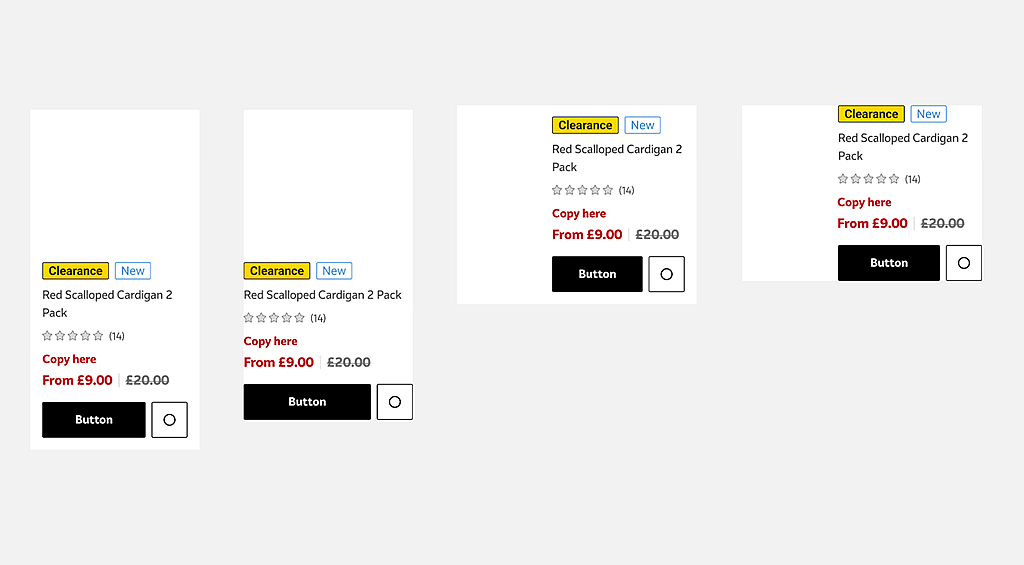Click star rating in first product card
This screenshot has height=565, width=1024.
coord(73,336)
